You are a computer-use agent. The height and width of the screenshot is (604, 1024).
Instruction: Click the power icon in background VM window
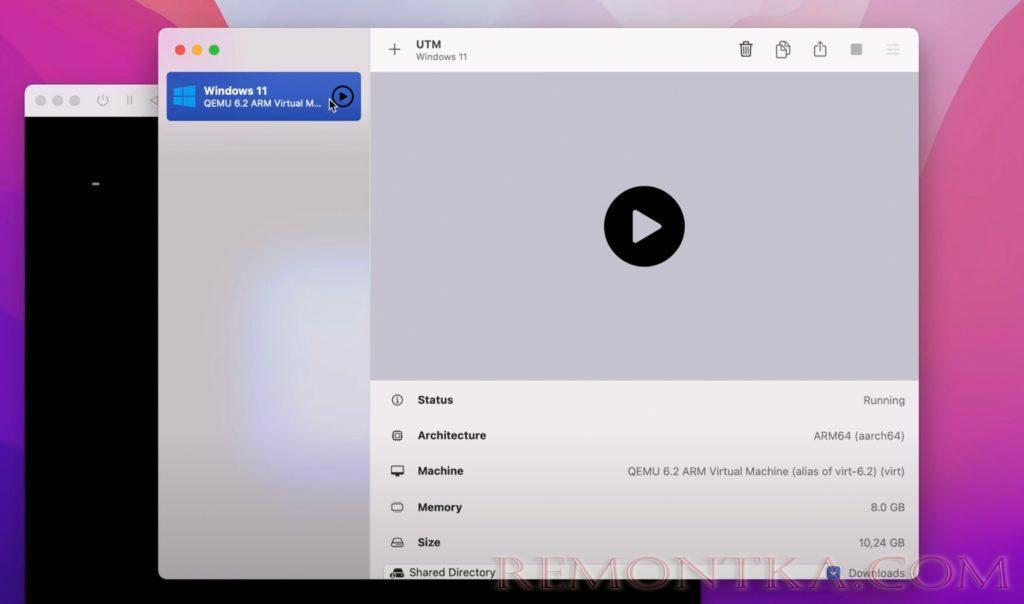coord(103,101)
